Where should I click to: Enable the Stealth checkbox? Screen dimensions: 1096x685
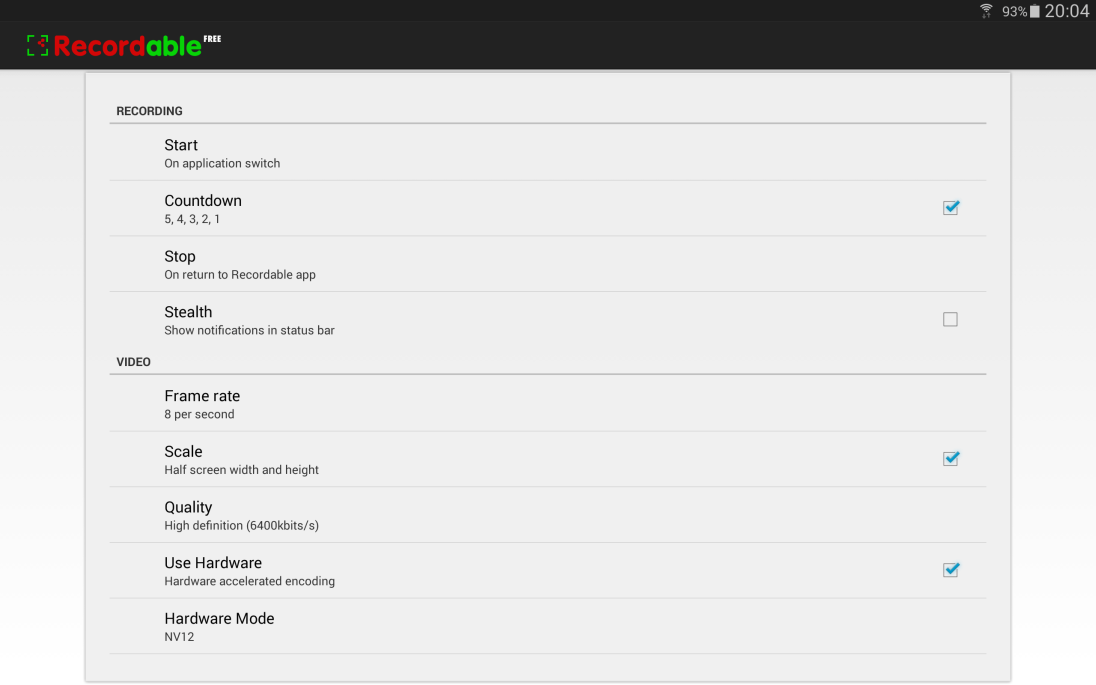[x=950, y=319]
